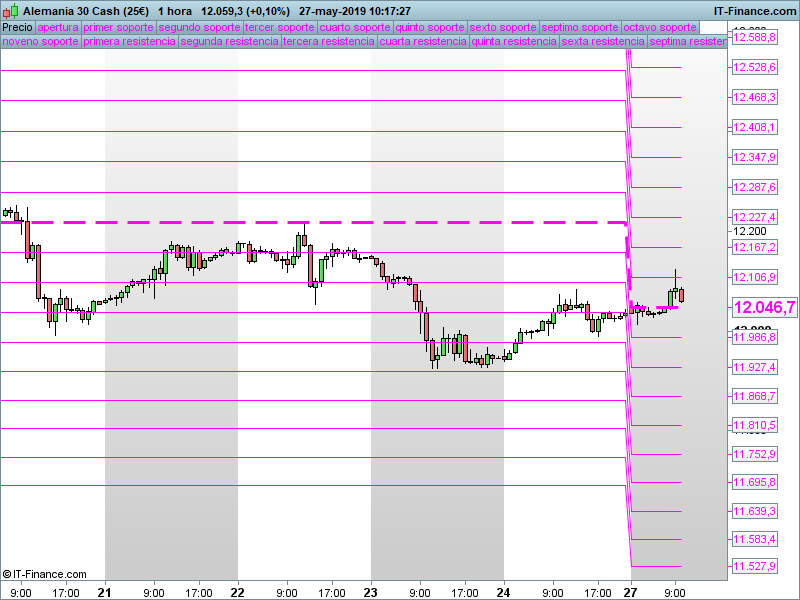Click the 12.167,2 price level label
This screenshot has width=800, height=600.
click(755, 247)
